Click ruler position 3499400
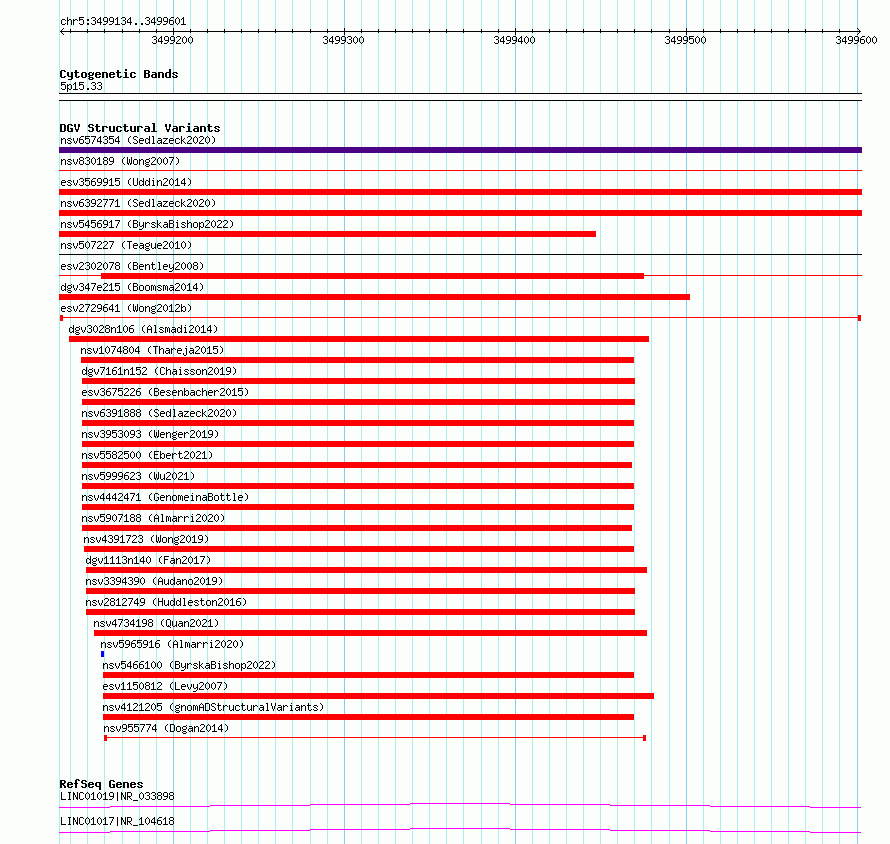The height and width of the screenshot is (844, 890). coord(514,40)
